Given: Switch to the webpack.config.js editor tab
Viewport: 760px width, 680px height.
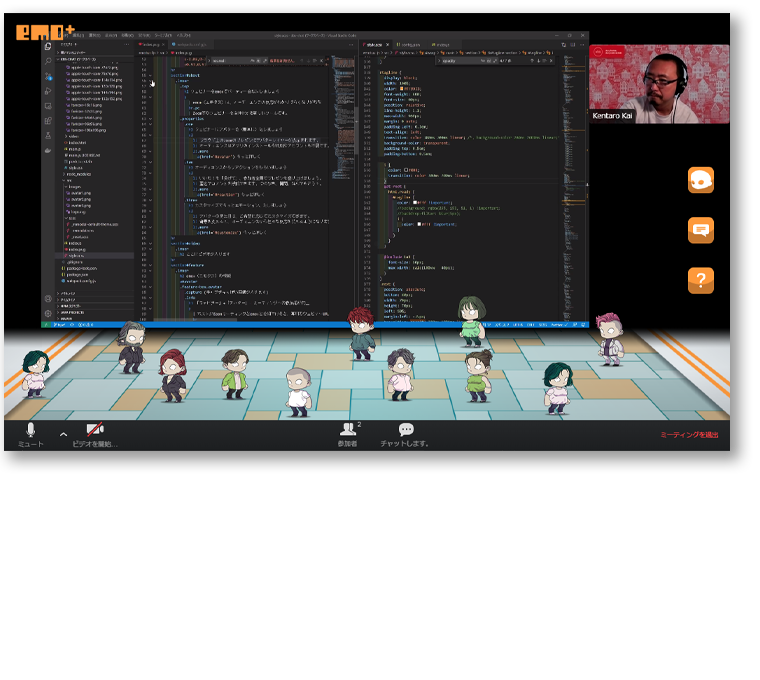Looking at the screenshot, I should point(190,45).
